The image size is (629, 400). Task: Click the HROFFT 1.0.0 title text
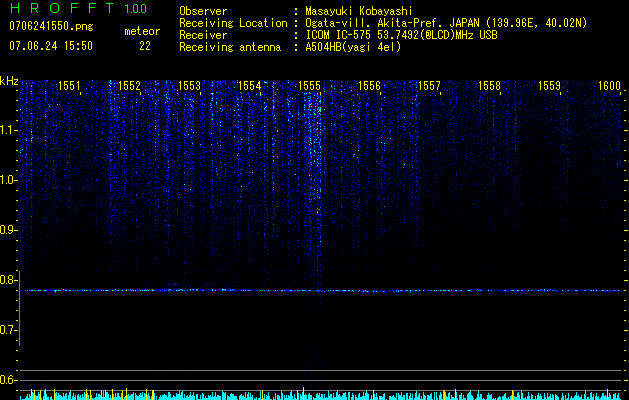click(x=79, y=8)
